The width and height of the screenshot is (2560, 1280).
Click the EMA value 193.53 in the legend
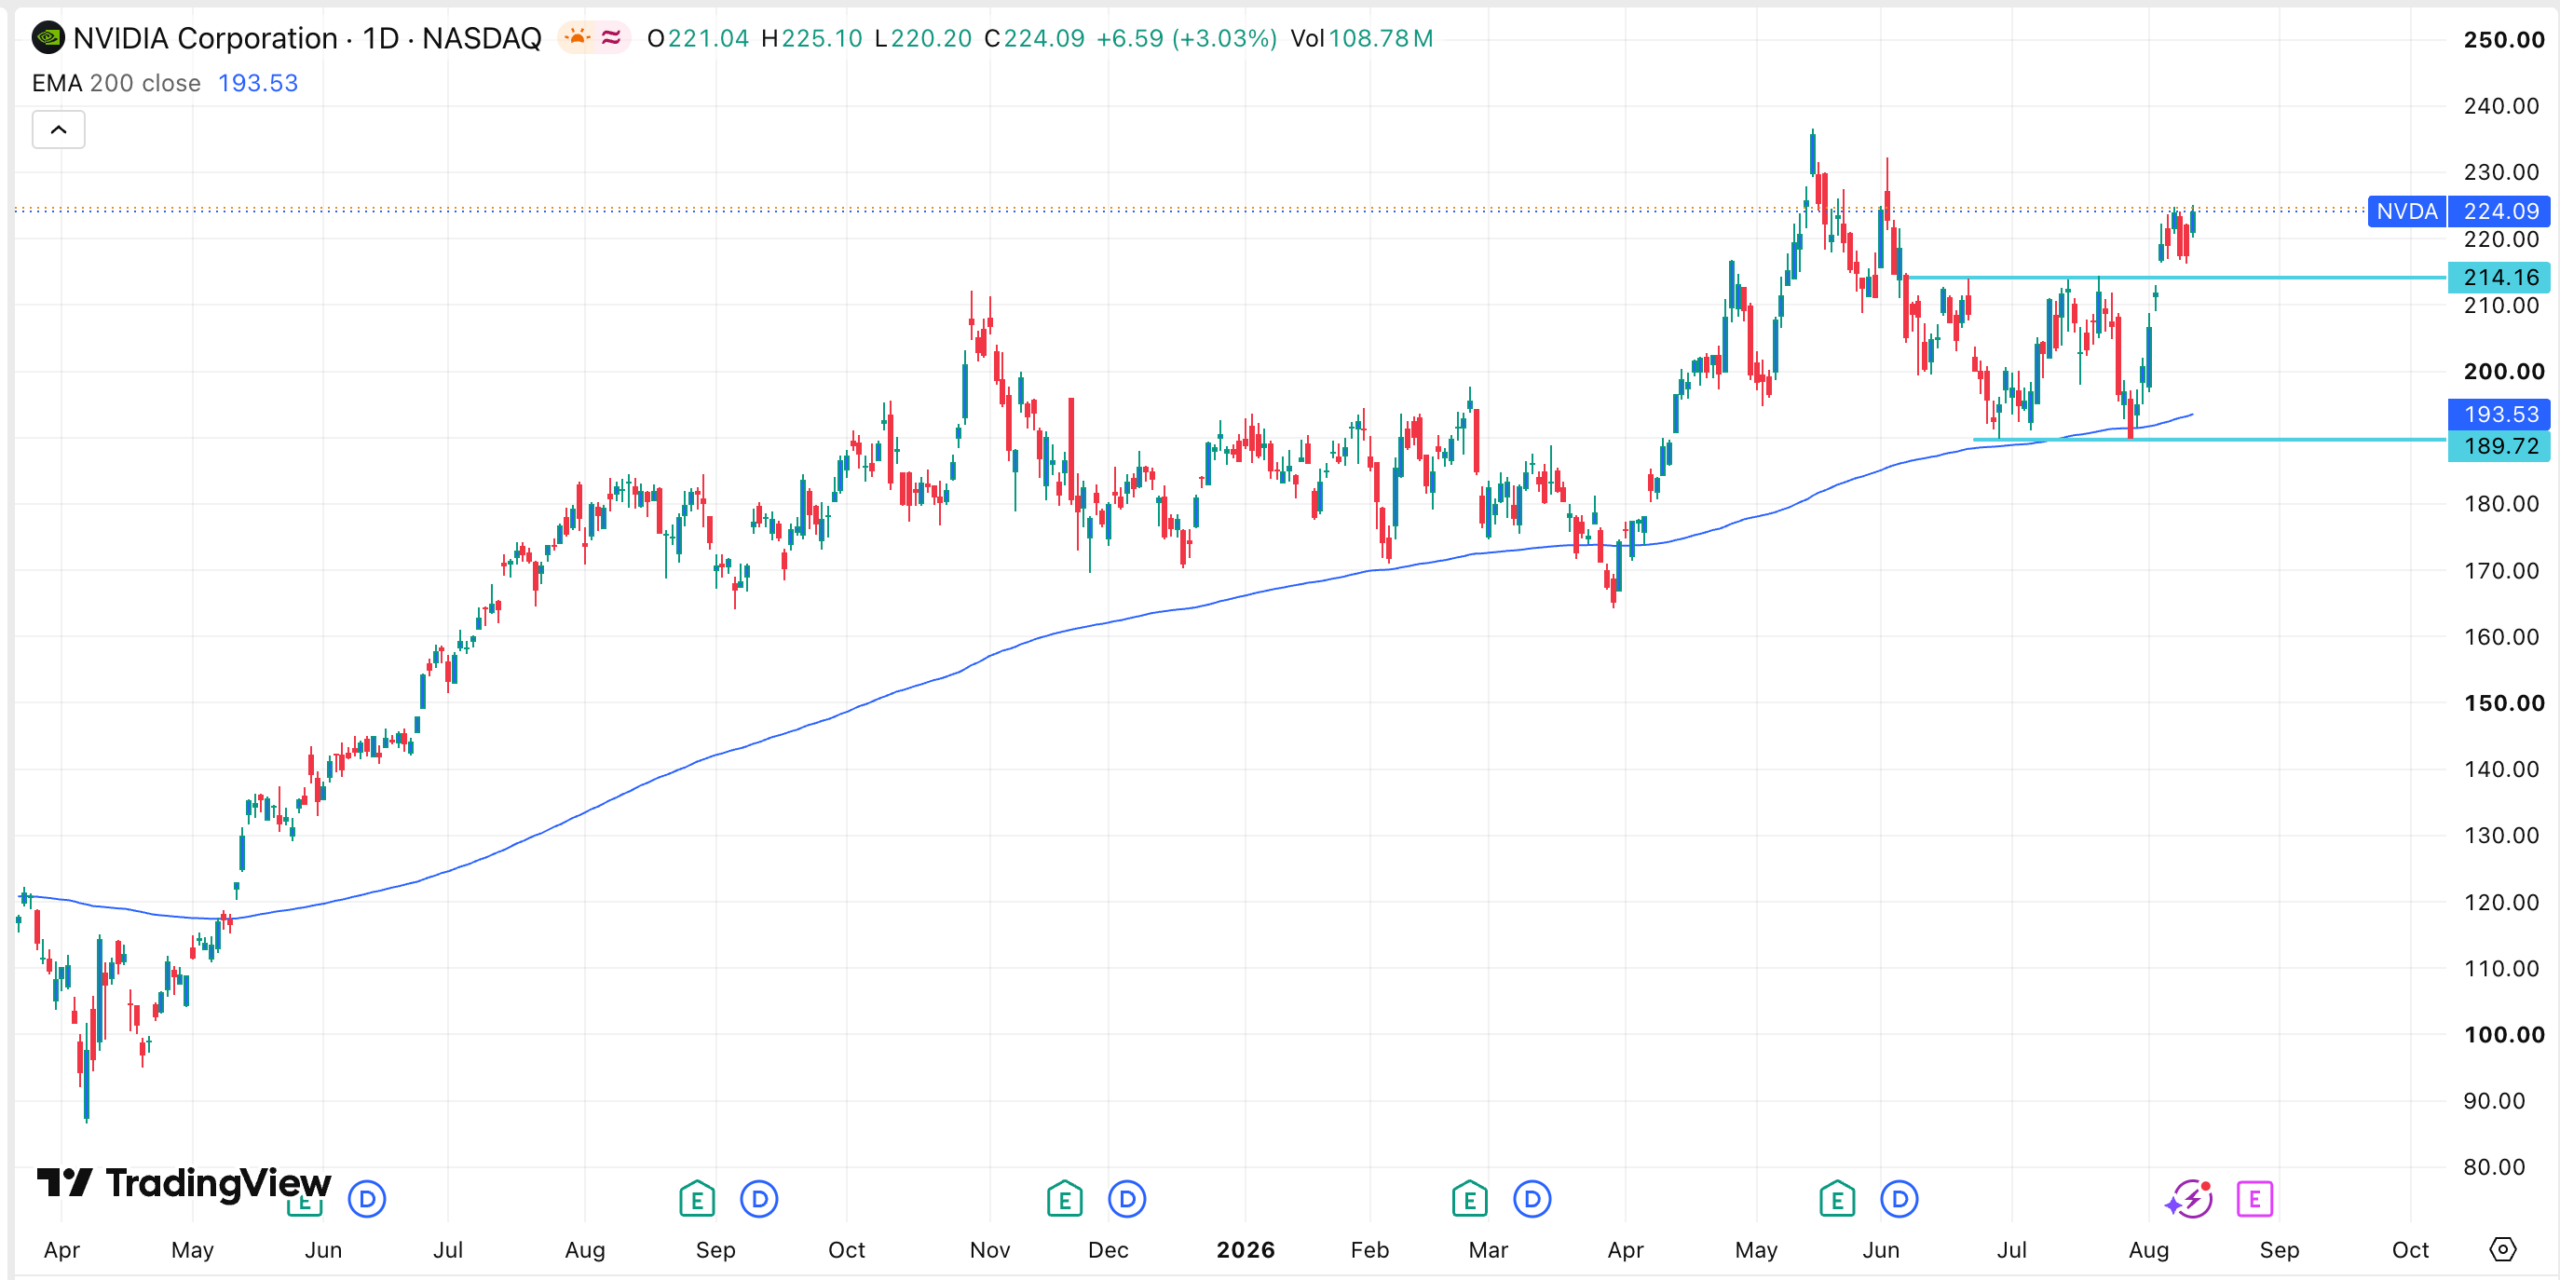coord(258,83)
